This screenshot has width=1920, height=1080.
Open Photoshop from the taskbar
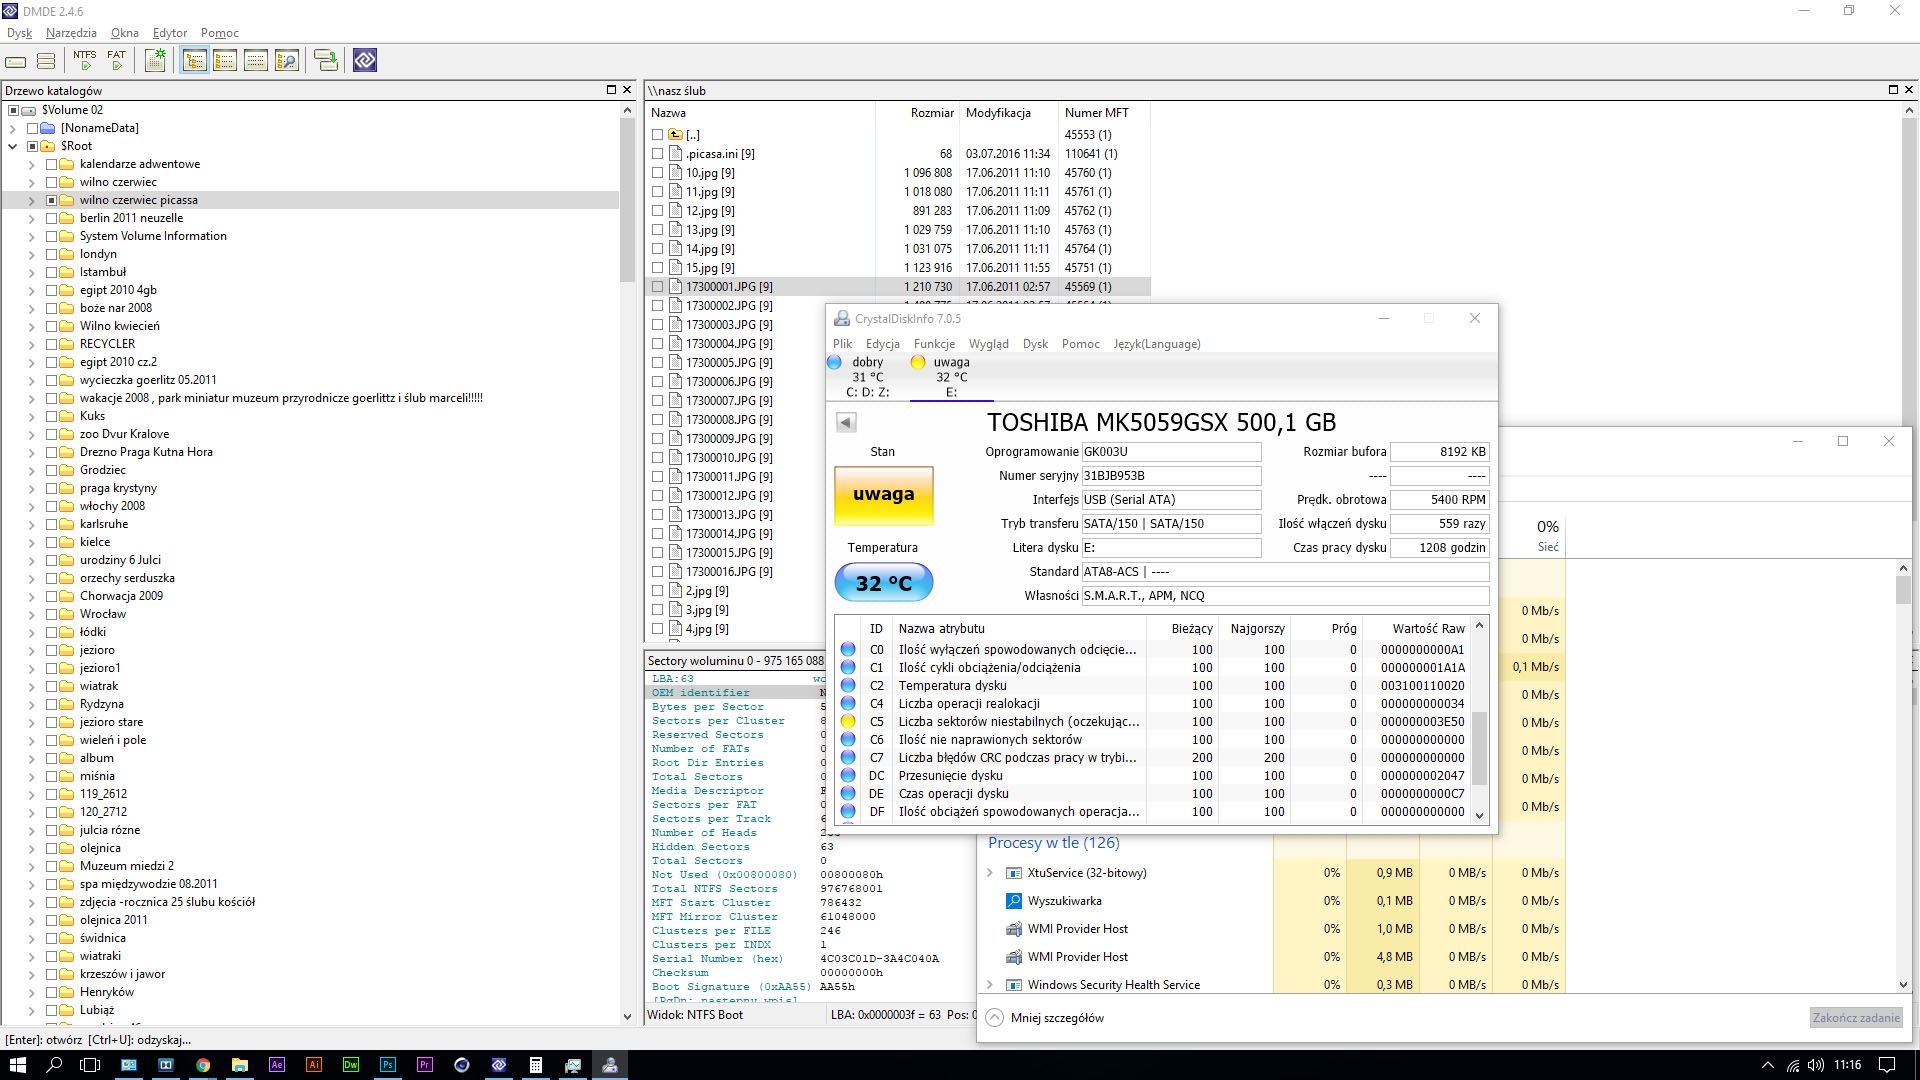pos(388,1065)
